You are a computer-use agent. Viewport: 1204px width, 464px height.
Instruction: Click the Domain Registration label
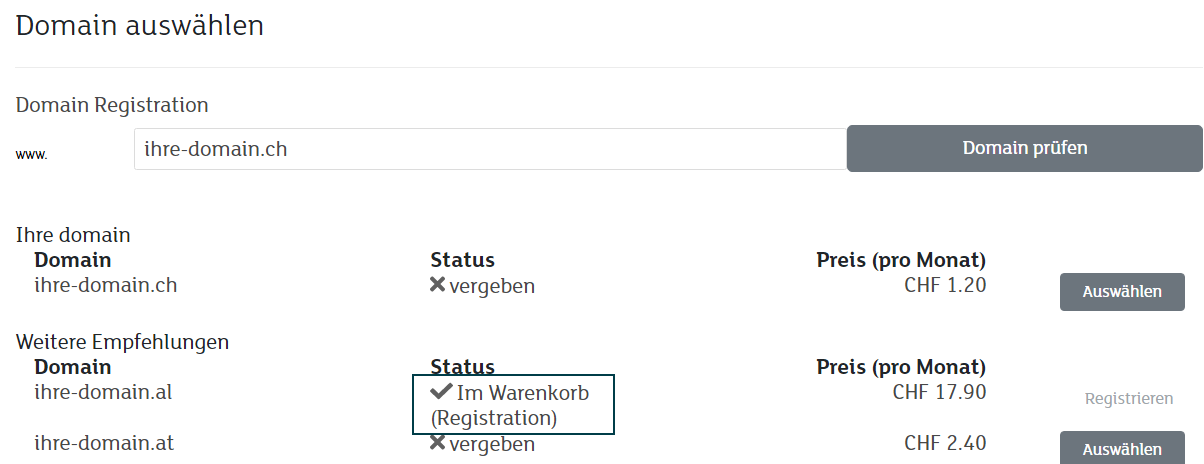point(112,104)
